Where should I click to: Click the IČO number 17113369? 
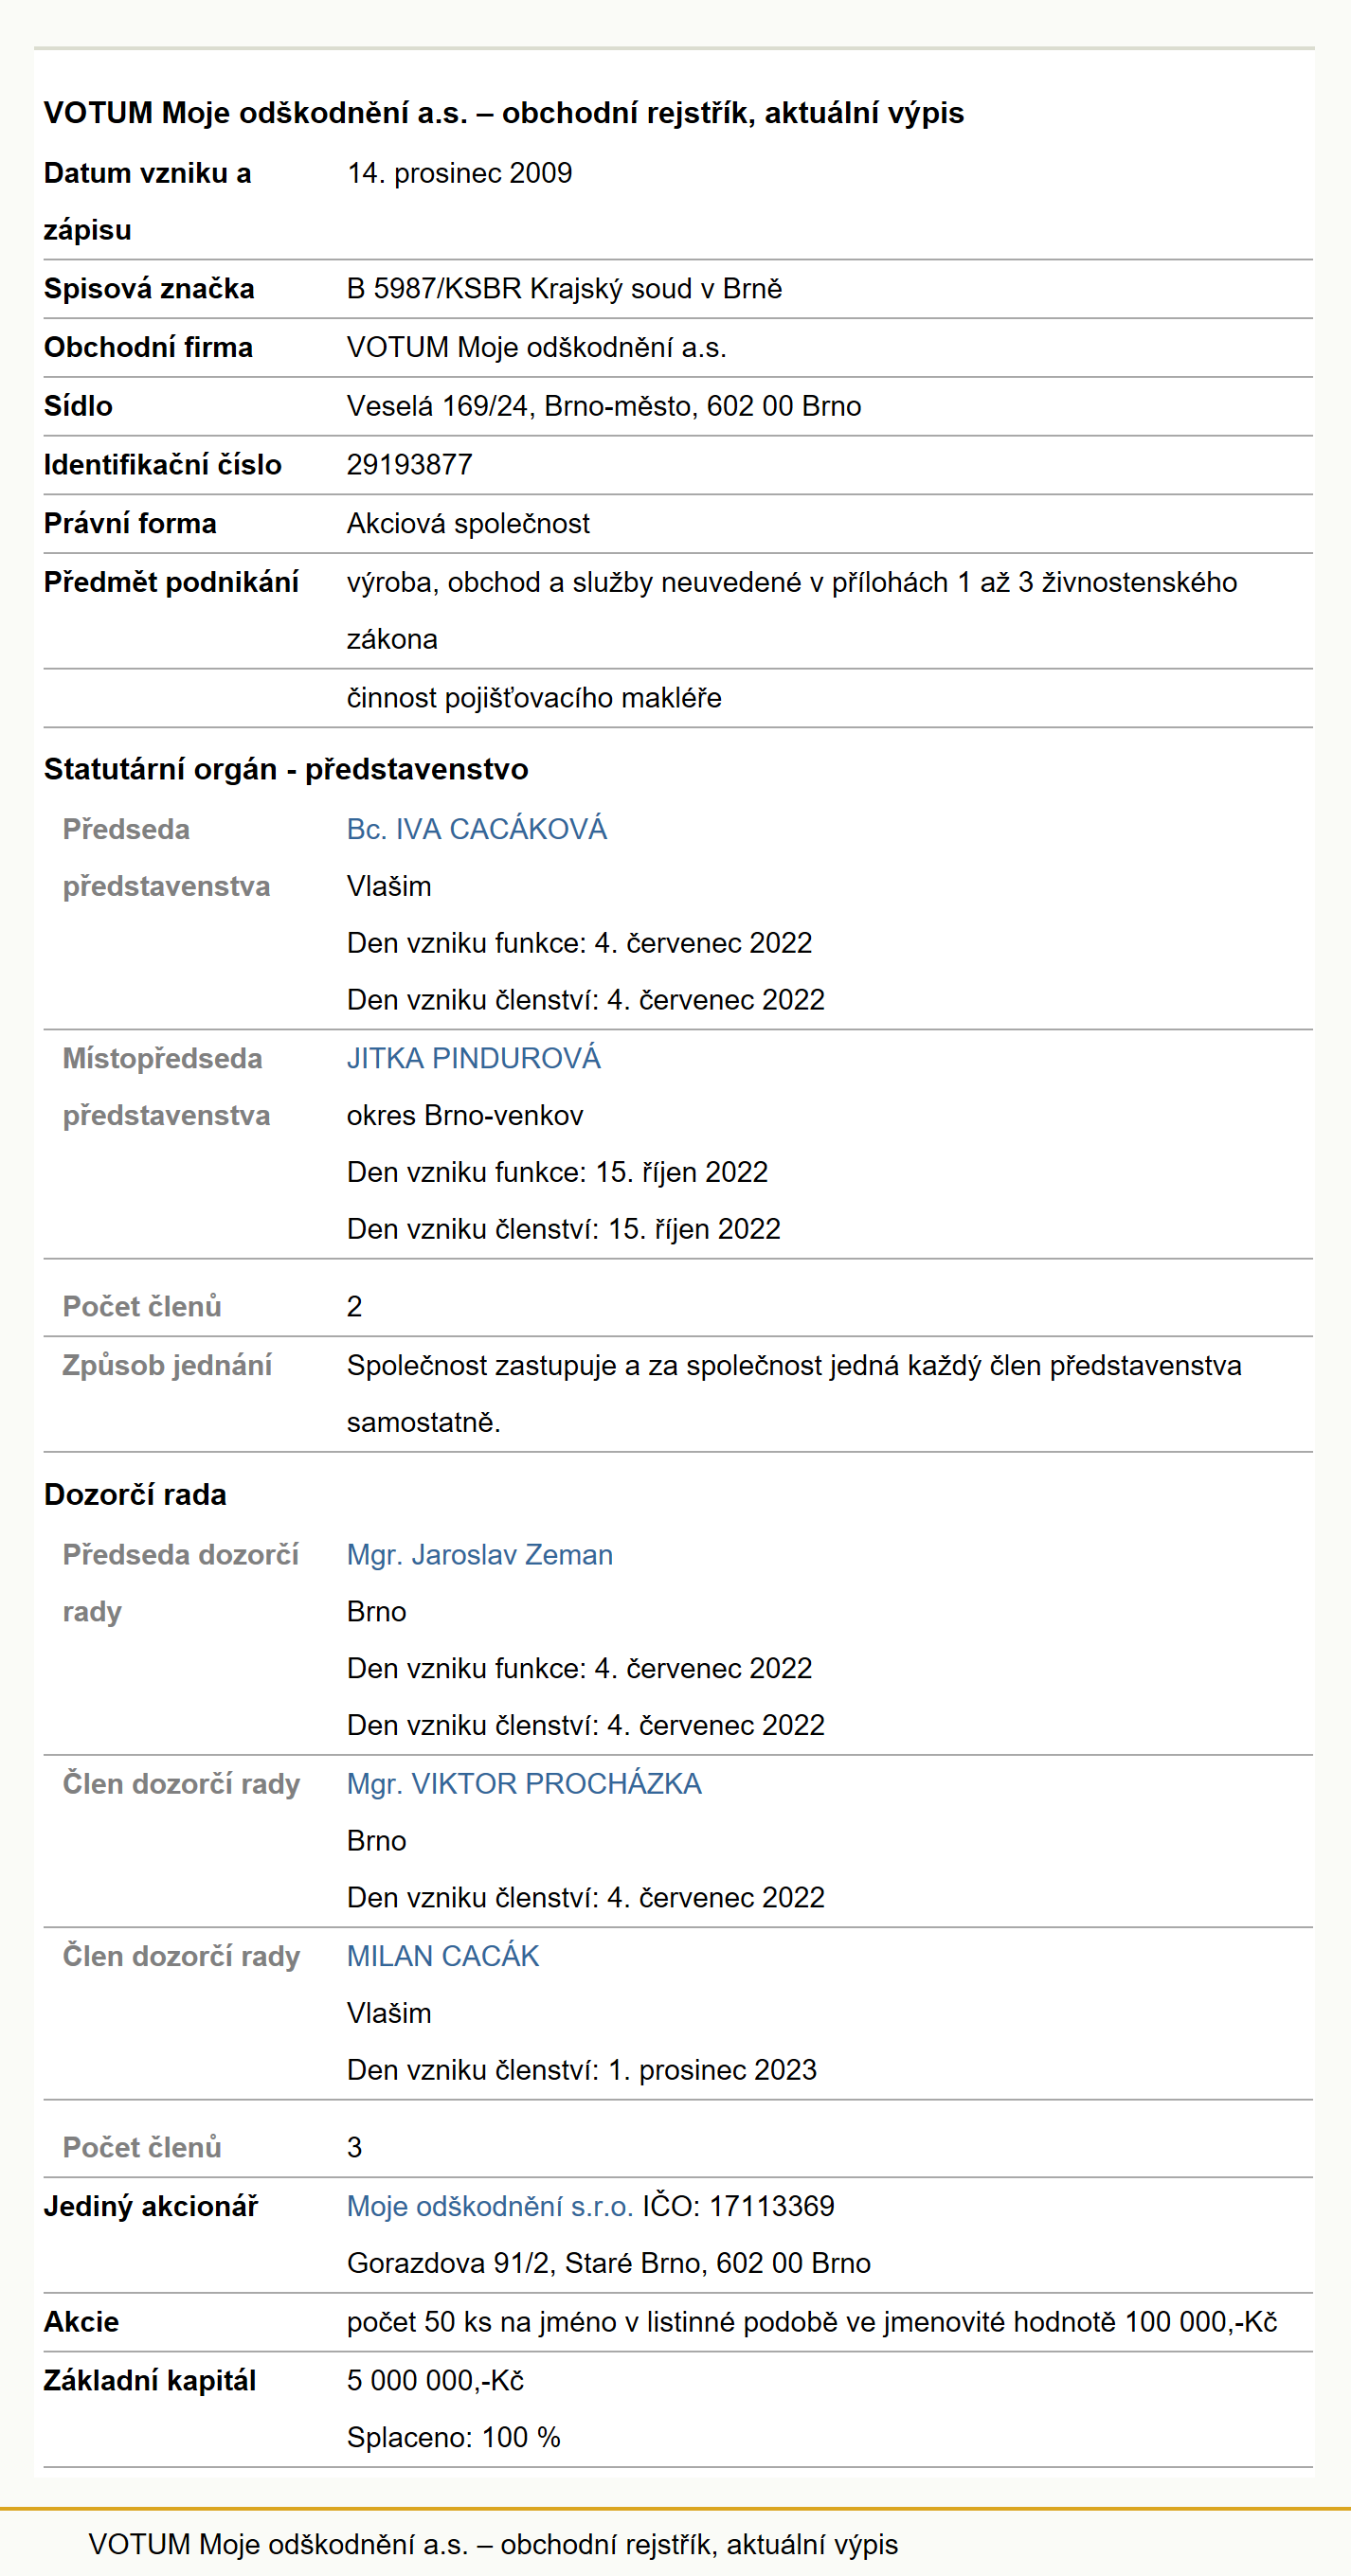772,2206
